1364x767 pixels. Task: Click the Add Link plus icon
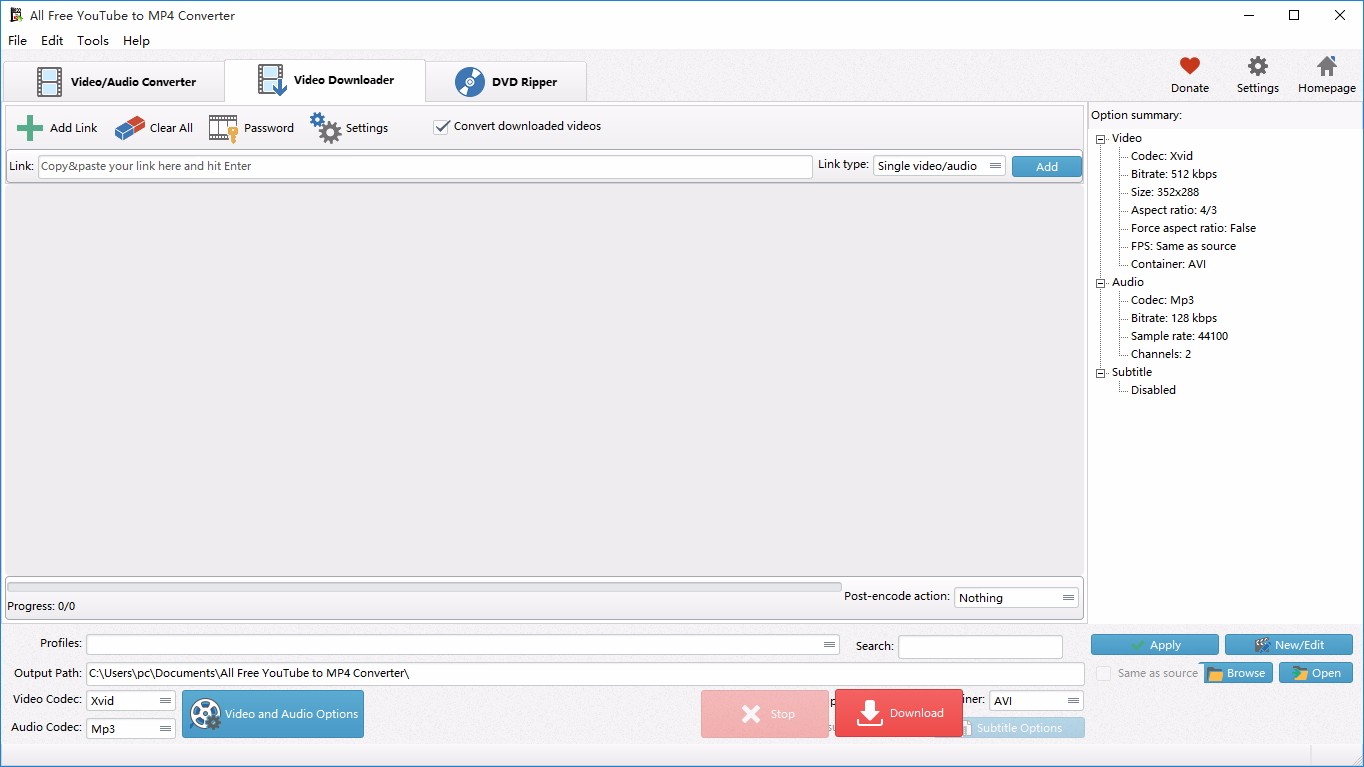point(30,128)
